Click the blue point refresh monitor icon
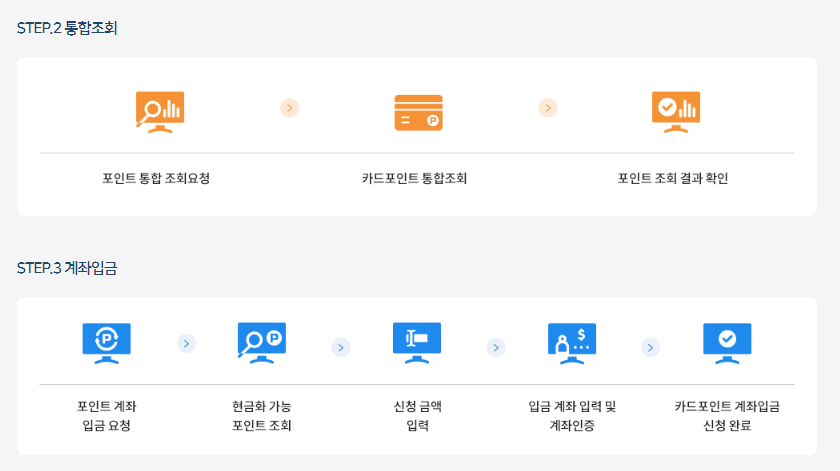Viewport: 840px width, 471px height. [107, 343]
